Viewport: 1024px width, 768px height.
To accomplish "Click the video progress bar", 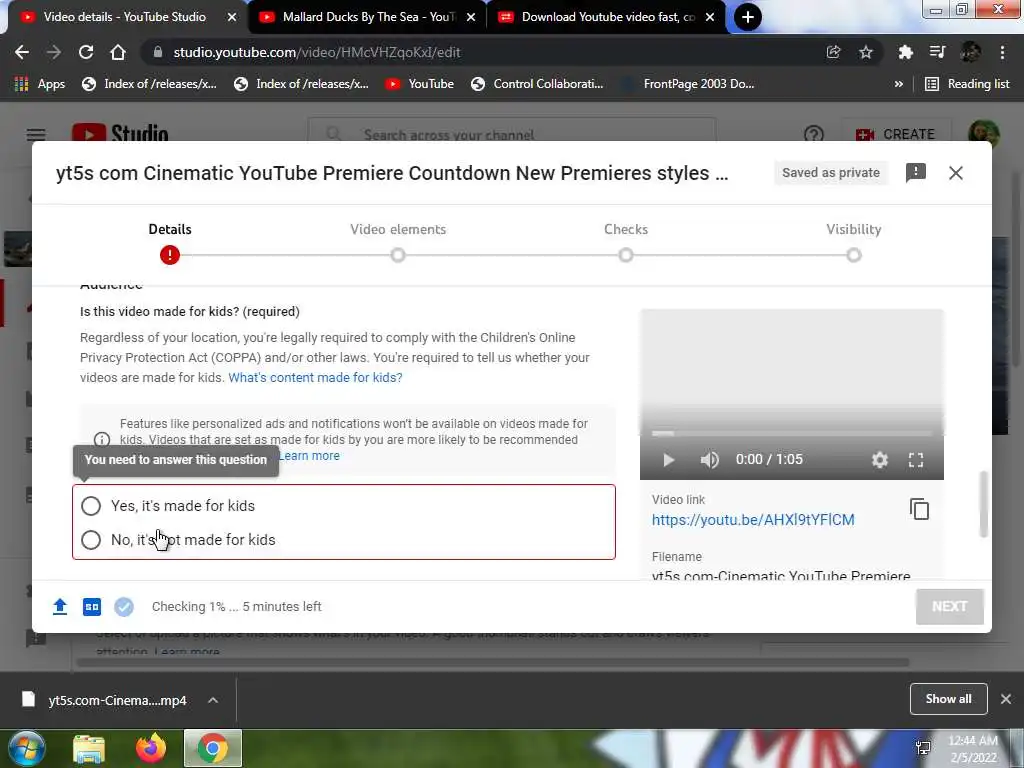I will pos(792,433).
